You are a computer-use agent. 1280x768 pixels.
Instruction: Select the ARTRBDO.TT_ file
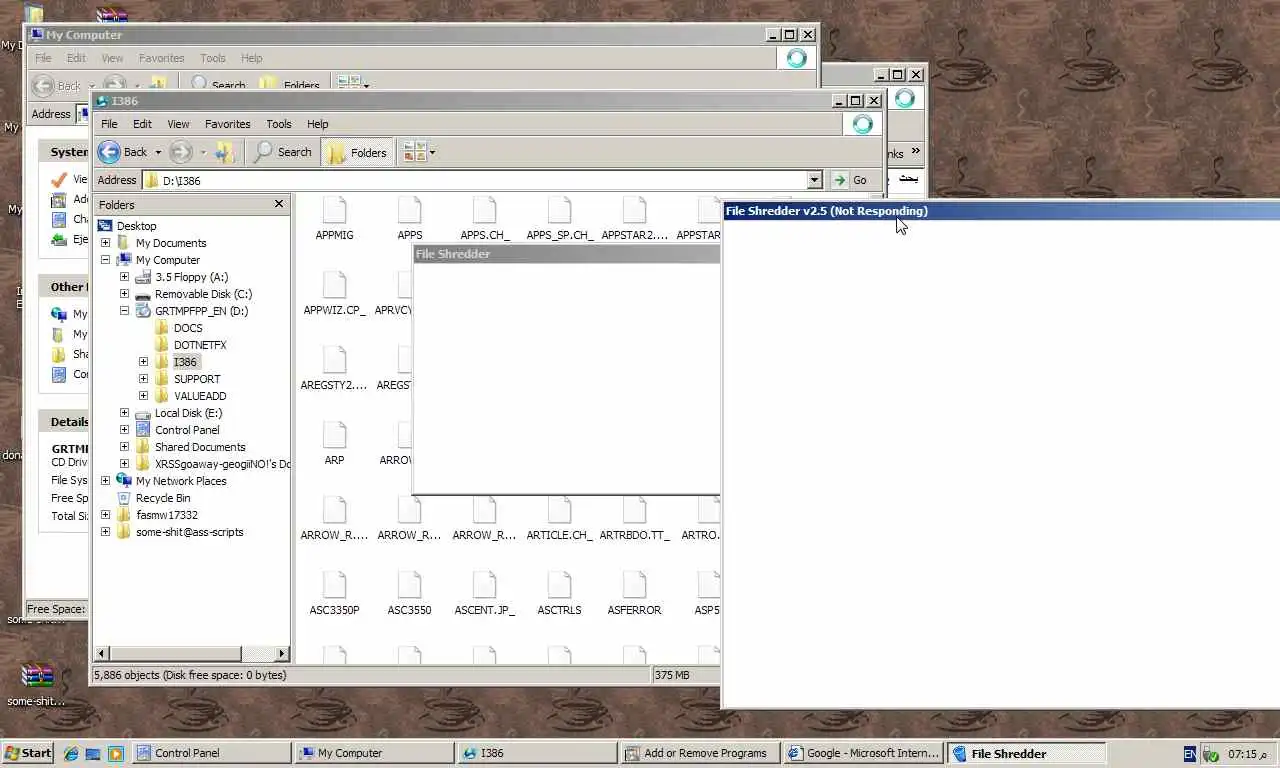pos(635,518)
